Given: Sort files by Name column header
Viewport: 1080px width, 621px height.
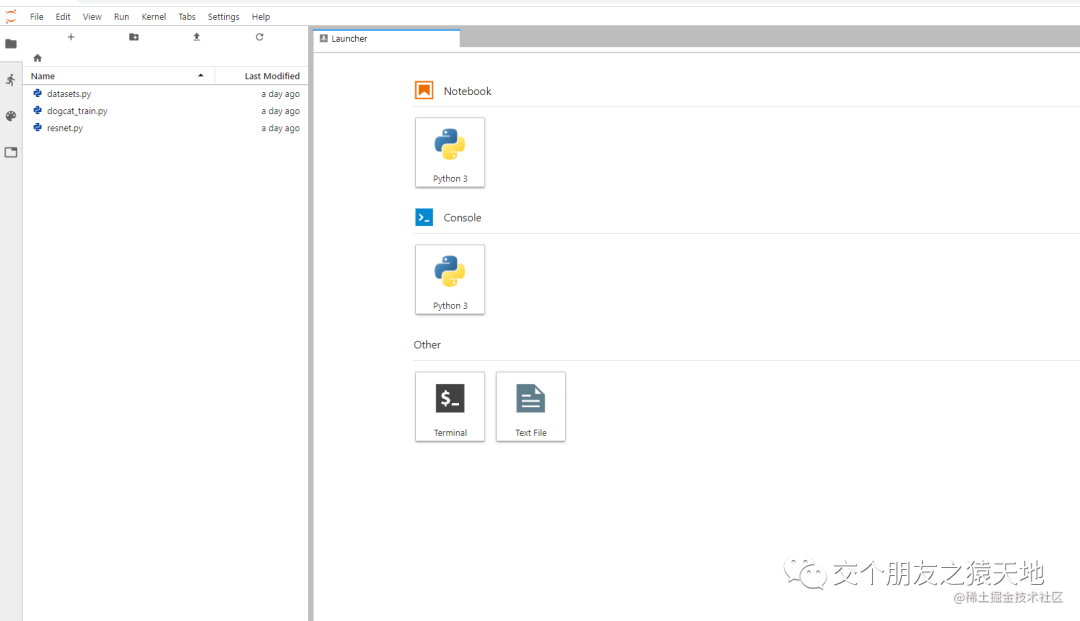Looking at the screenshot, I should [118, 76].
